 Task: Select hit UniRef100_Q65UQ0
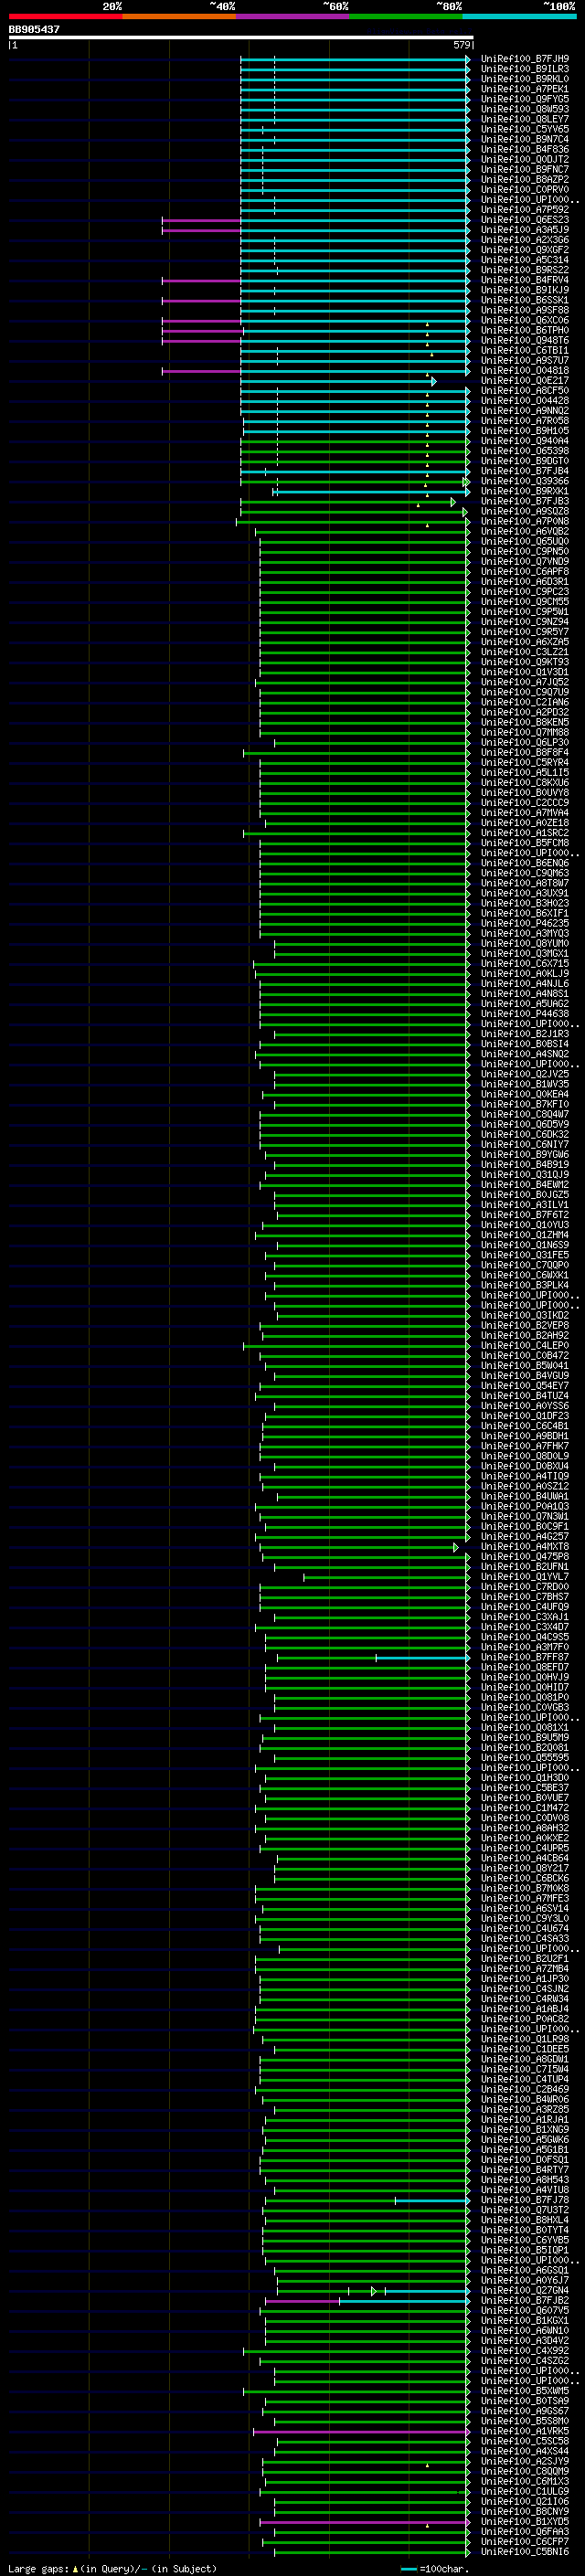(525, 541)
